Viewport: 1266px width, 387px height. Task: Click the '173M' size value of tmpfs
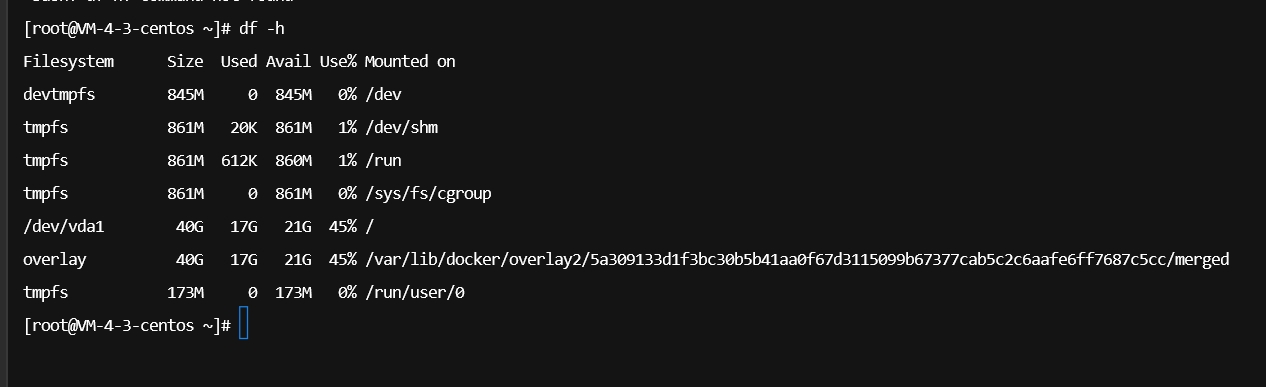pos(185,293)
